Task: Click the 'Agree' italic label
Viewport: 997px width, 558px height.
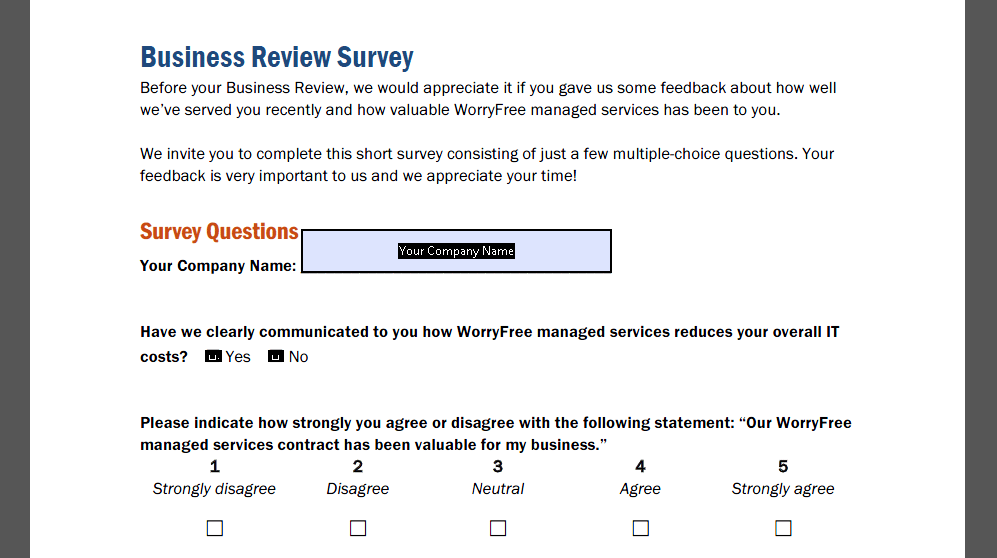Action: point(640,489)
